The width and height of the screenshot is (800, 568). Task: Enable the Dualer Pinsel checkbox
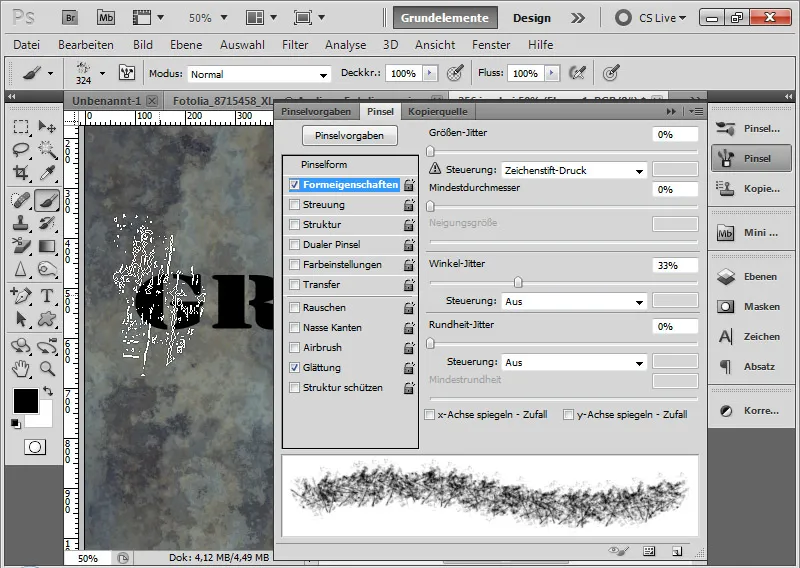coord(294,244)
